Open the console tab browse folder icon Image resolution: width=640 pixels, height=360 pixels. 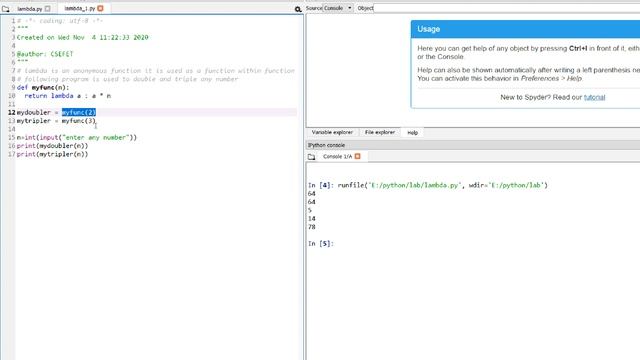(x=311, y=157)
